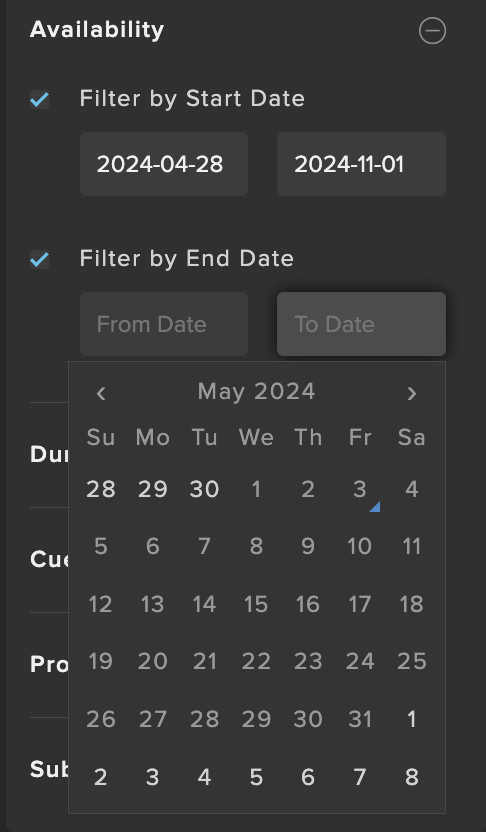486x832 pixels.
Task: Advance calendar to next month
Action: click(x=412, y=393)
